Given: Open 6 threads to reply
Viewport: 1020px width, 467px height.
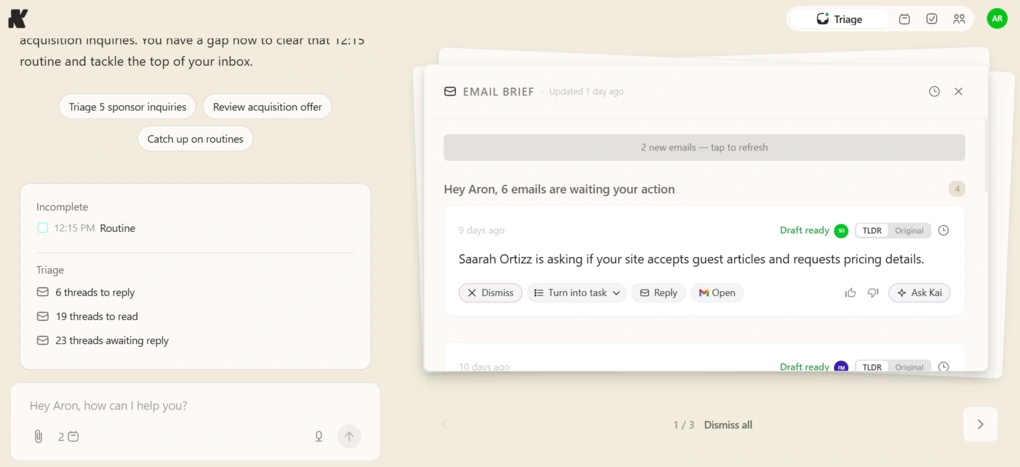Looking at the screenshot, I should coord(86,293).
